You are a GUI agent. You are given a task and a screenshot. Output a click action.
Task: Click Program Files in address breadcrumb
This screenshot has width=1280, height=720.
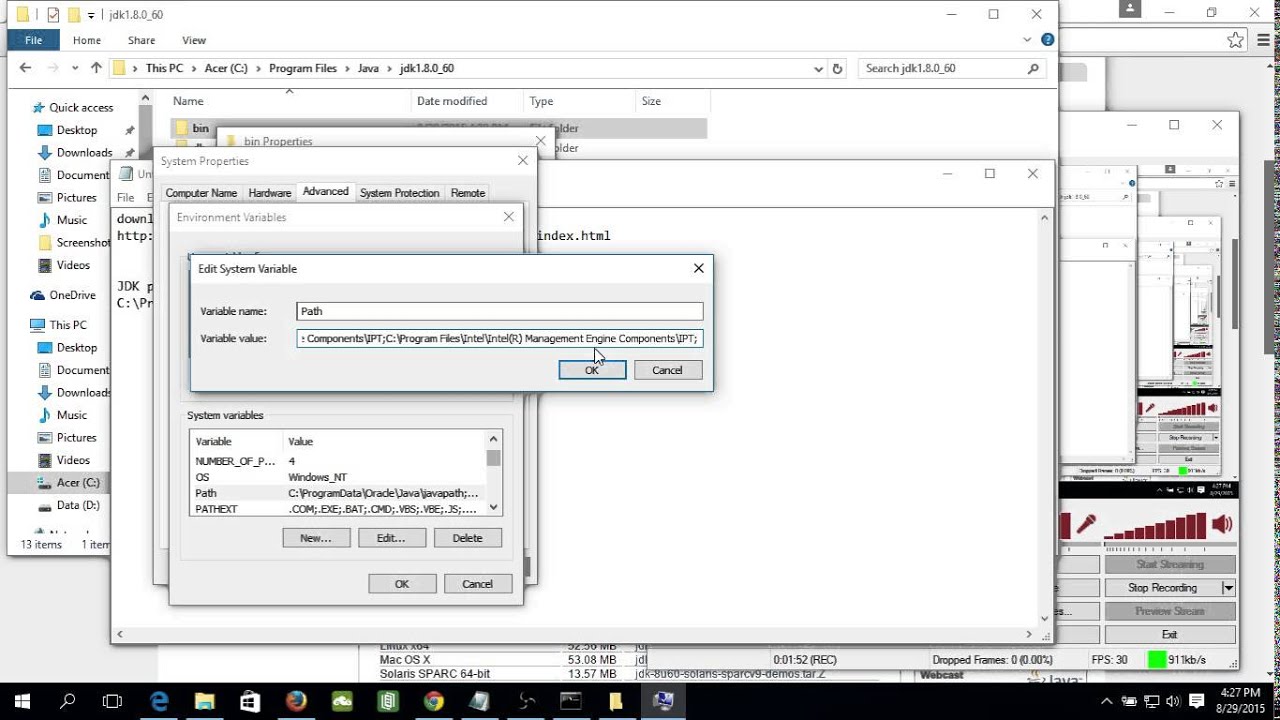(x=303, y=68)
